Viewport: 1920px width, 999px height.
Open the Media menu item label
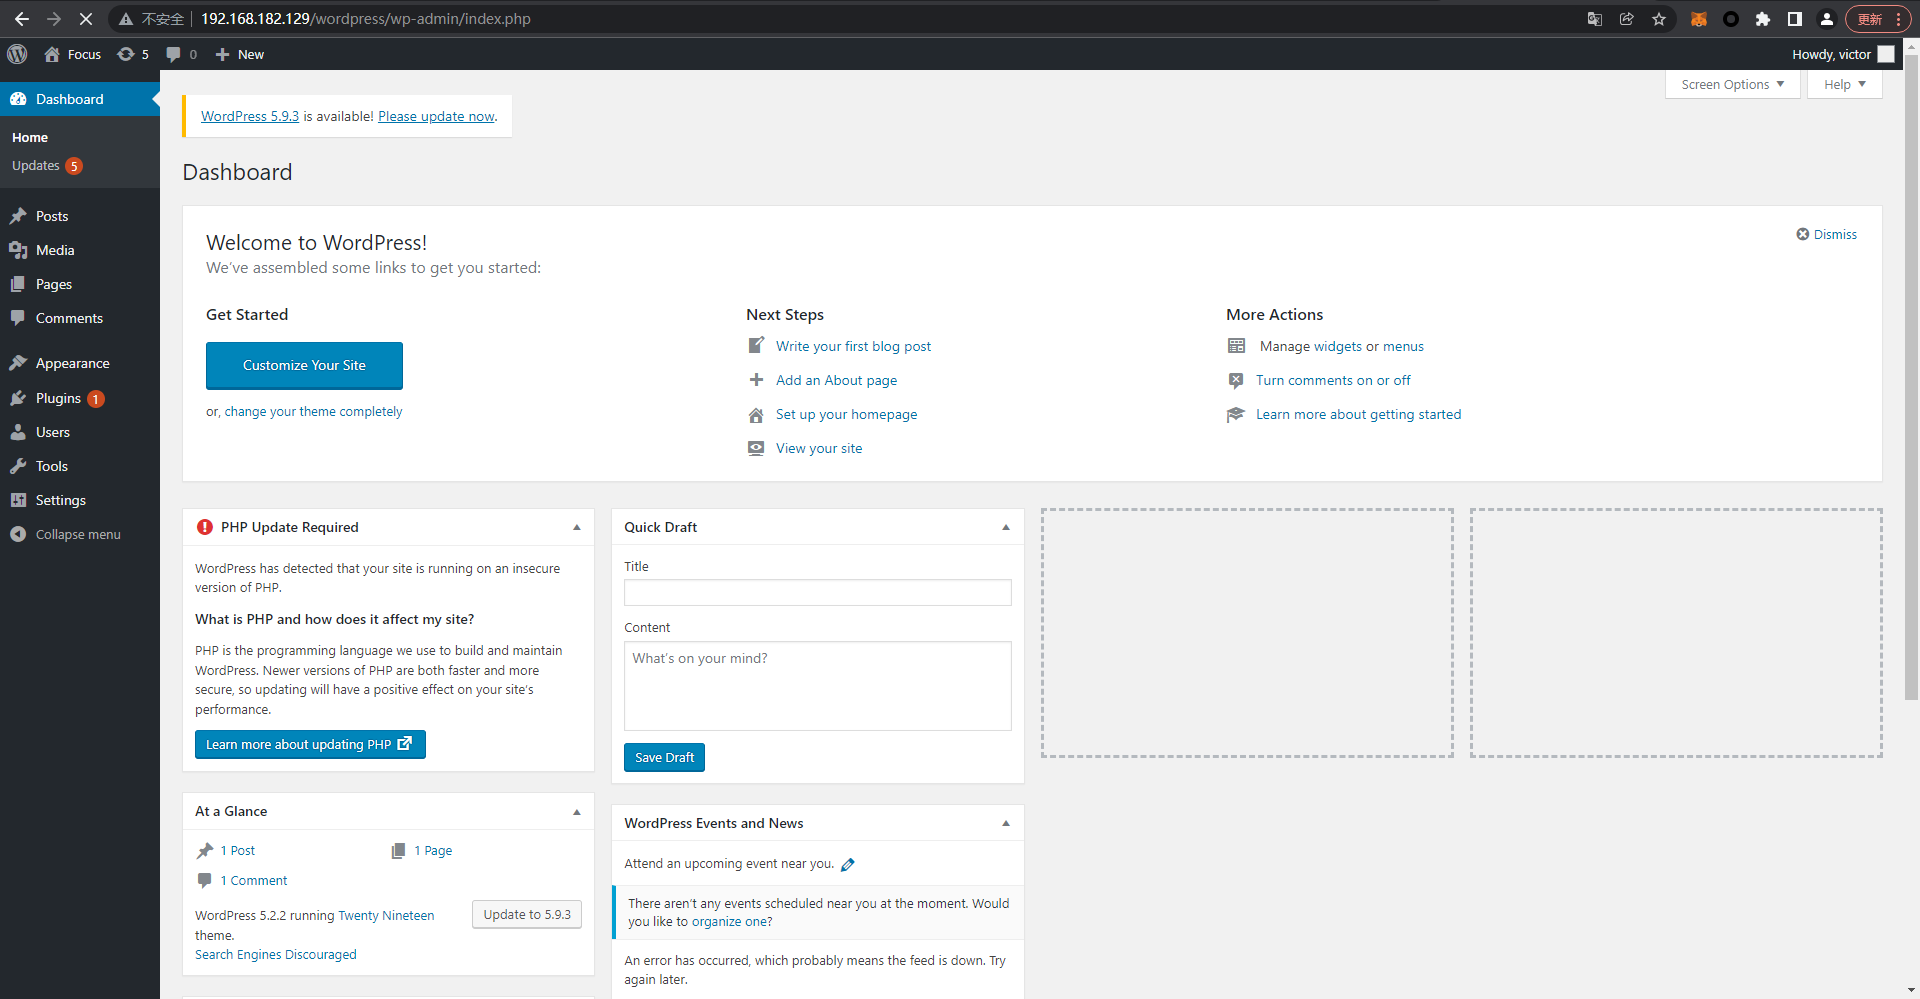[x=55, y=250]
